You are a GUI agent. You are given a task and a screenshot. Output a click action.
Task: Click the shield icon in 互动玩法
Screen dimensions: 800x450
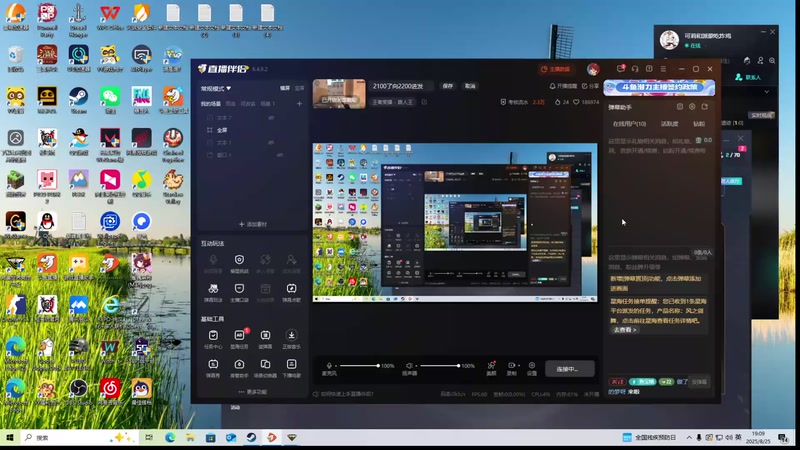click(x=239, y=260)
